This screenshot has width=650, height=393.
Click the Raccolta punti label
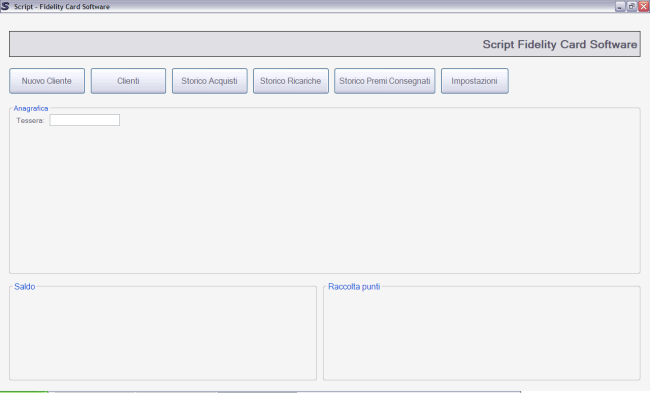point(354,286)
